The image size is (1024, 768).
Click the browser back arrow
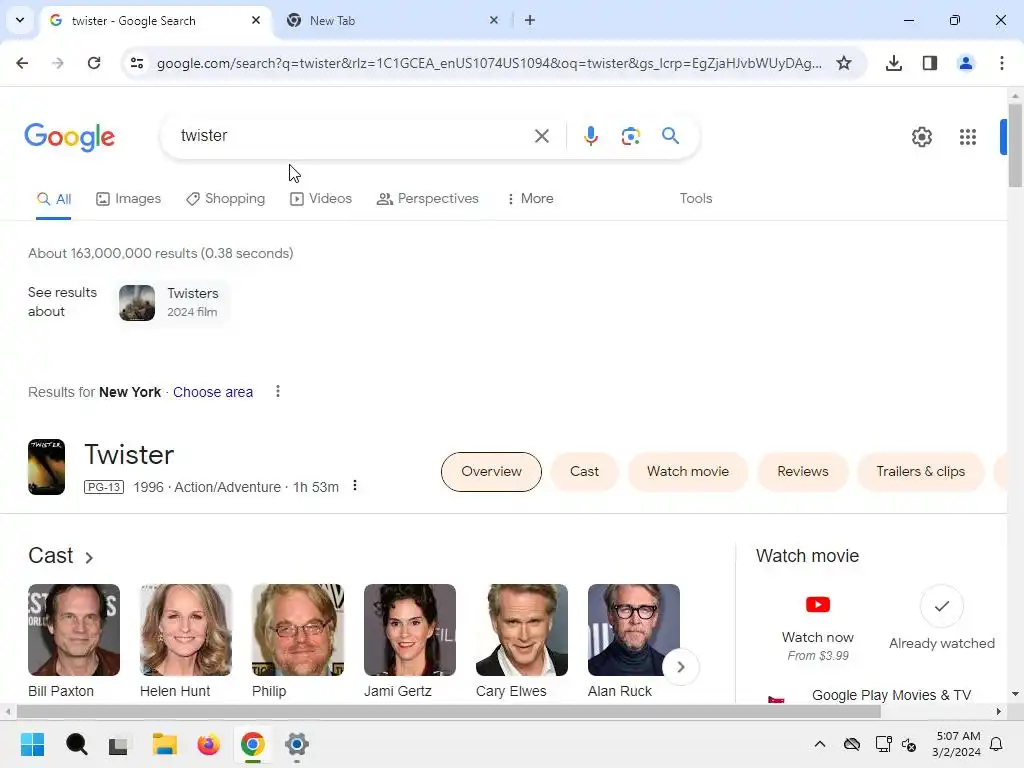pos(22,63)
